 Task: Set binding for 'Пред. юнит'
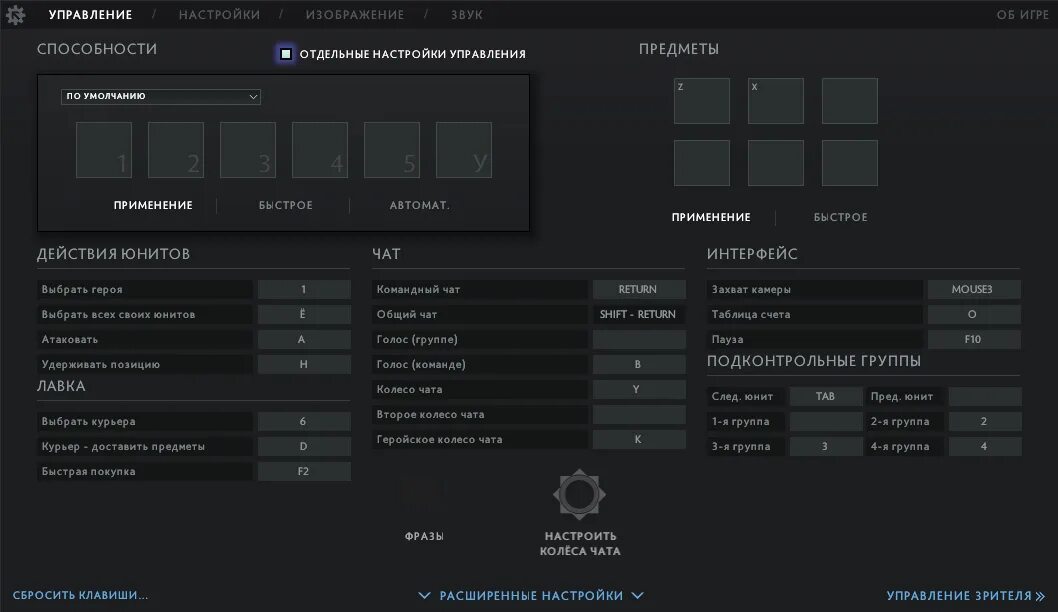(985, 397)
